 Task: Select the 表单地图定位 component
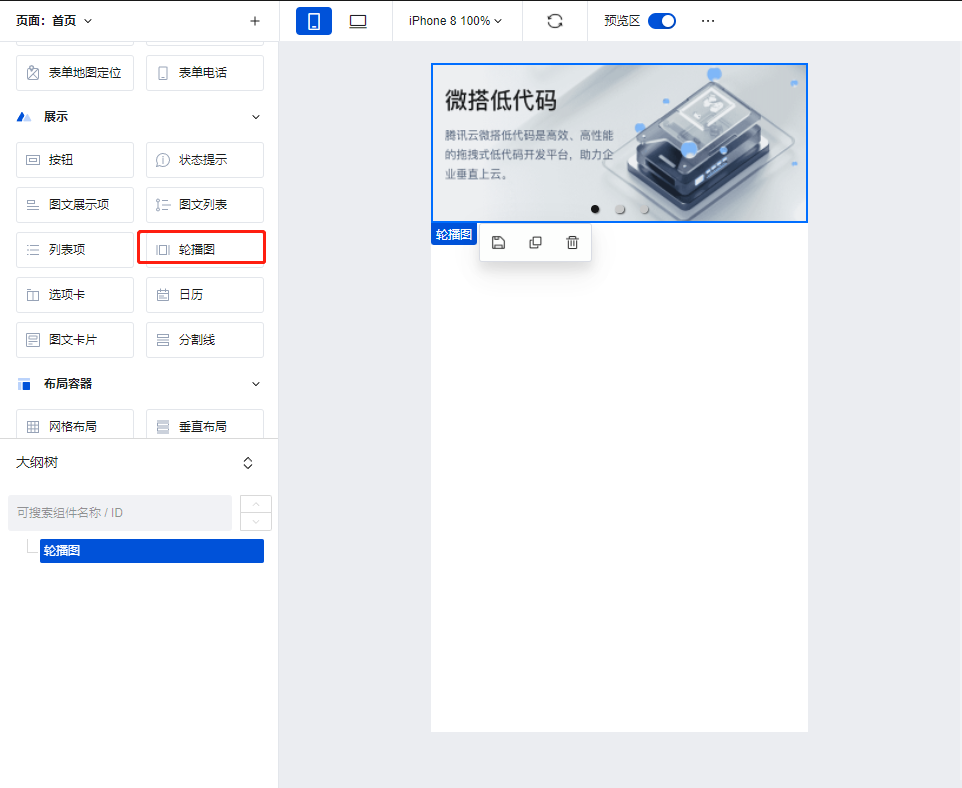[75, 73]
